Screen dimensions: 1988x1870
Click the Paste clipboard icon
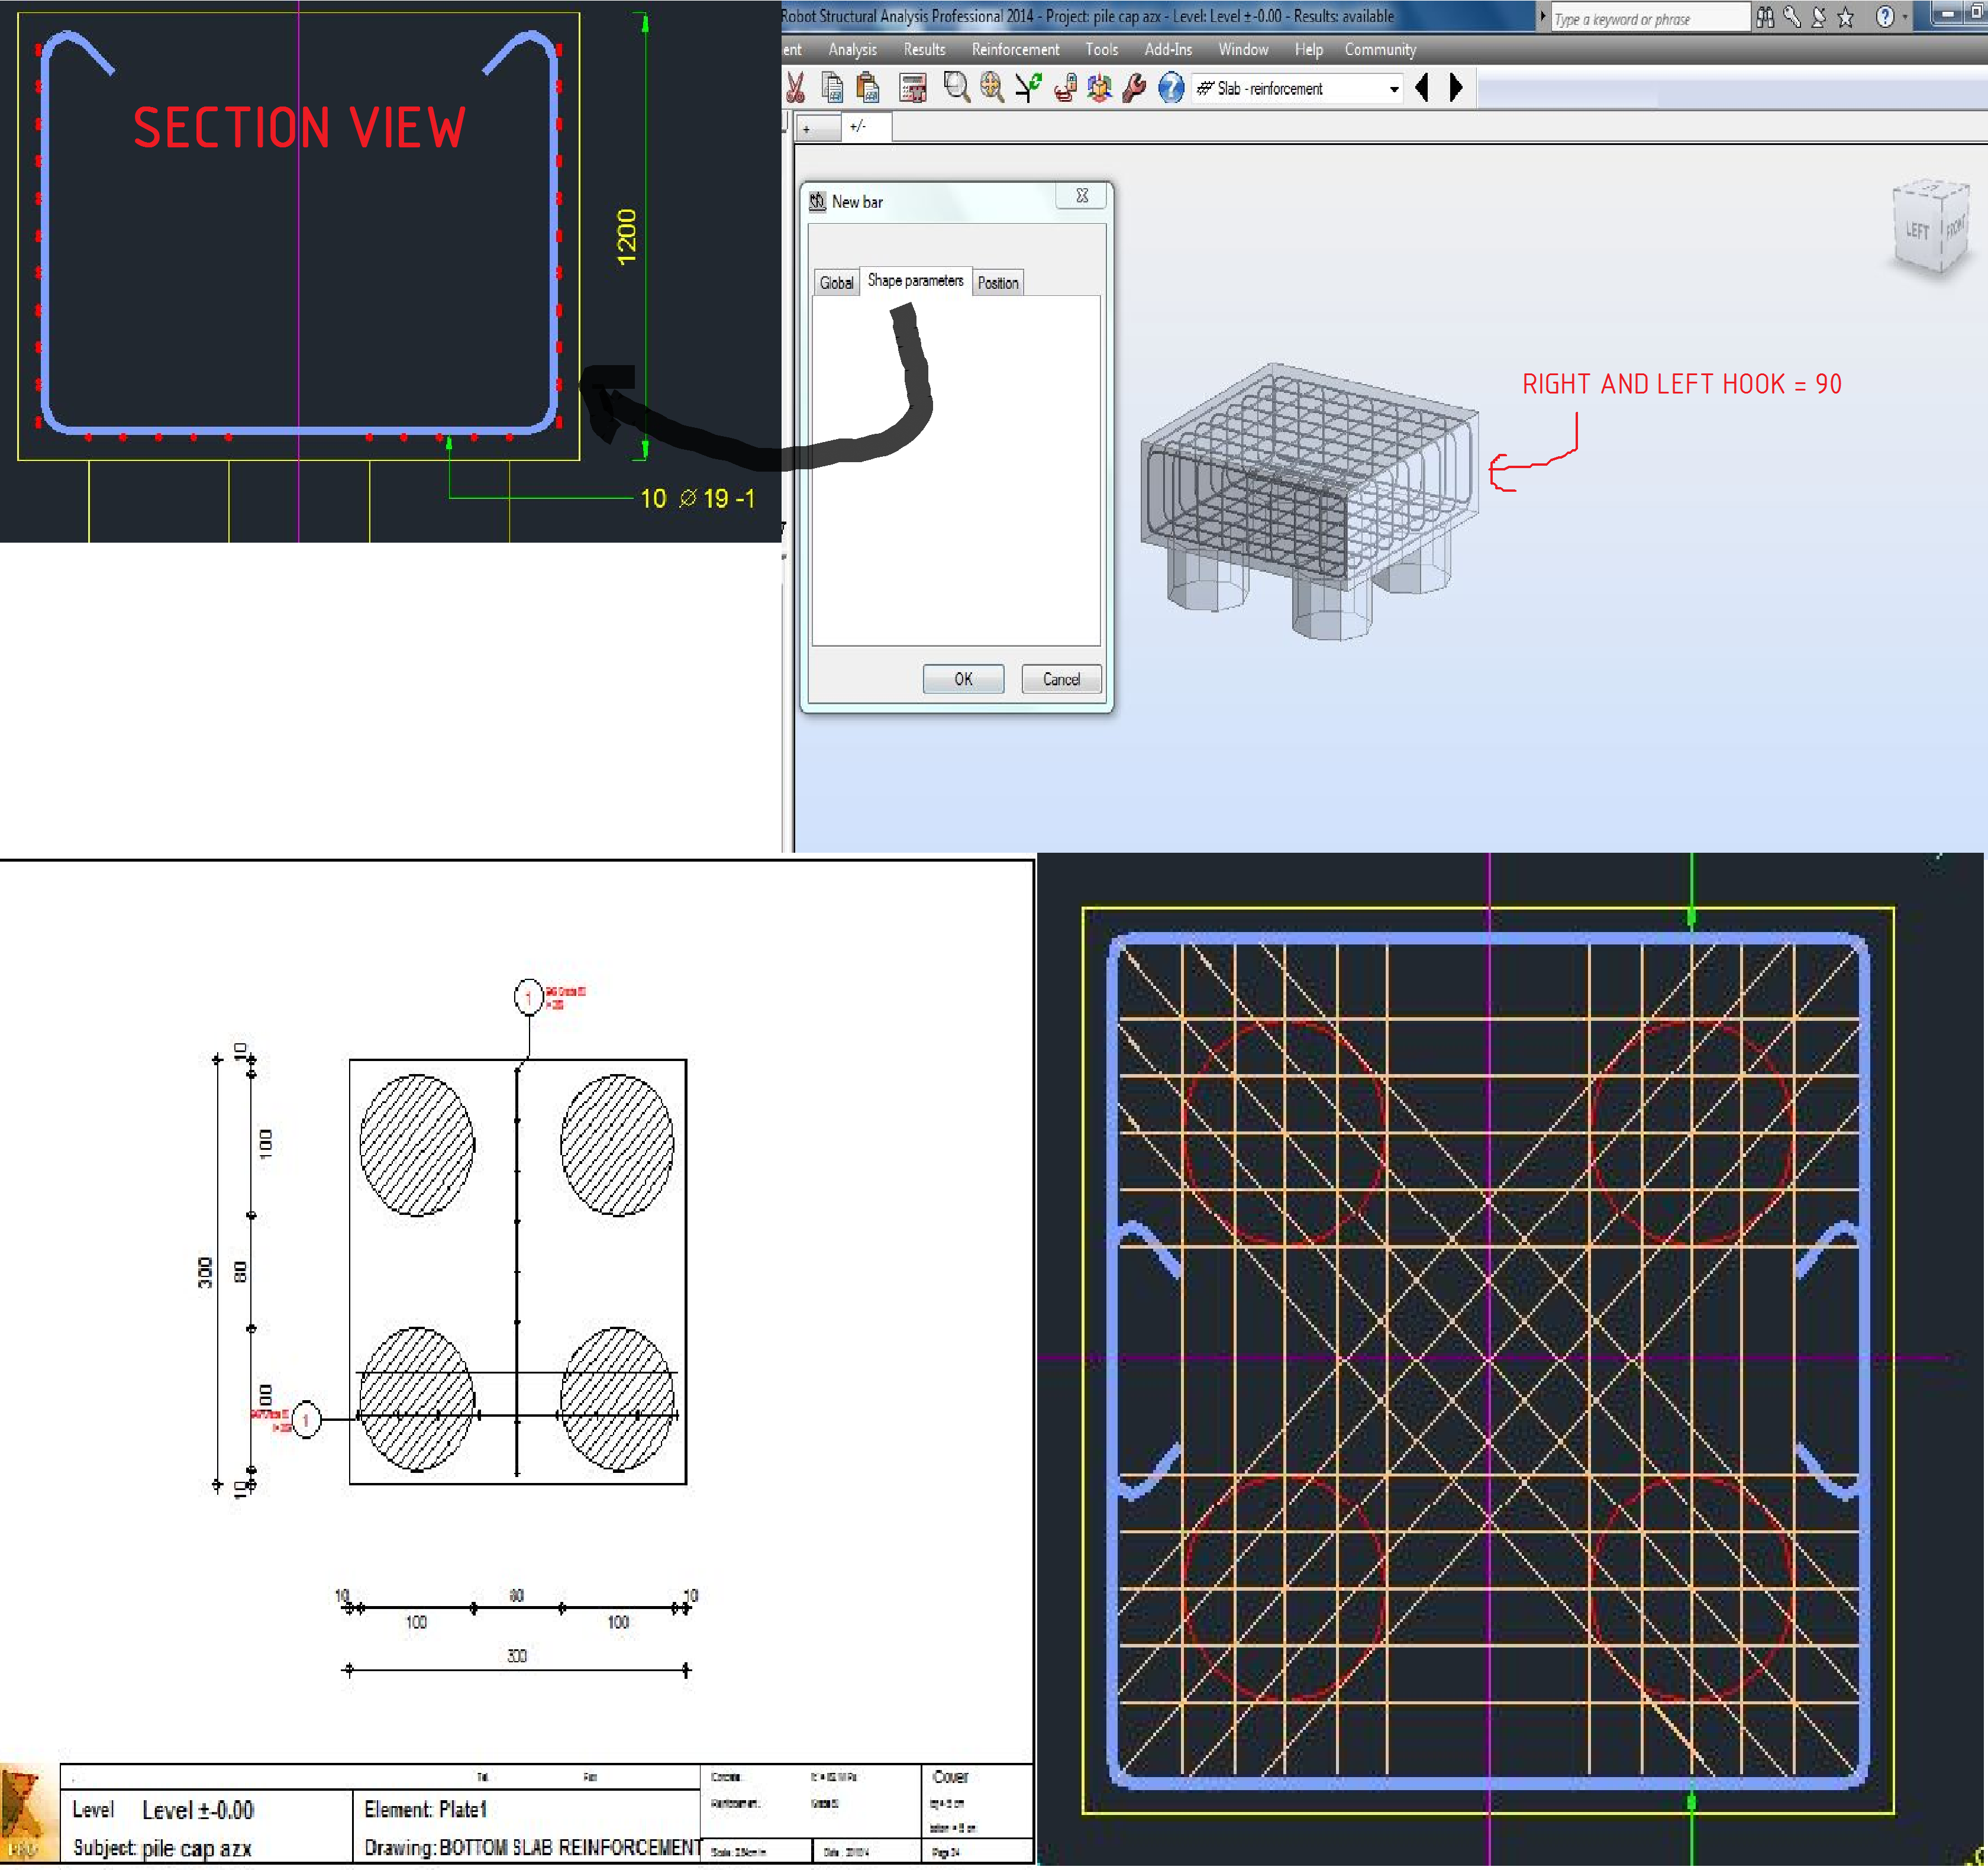coord(868,88)
